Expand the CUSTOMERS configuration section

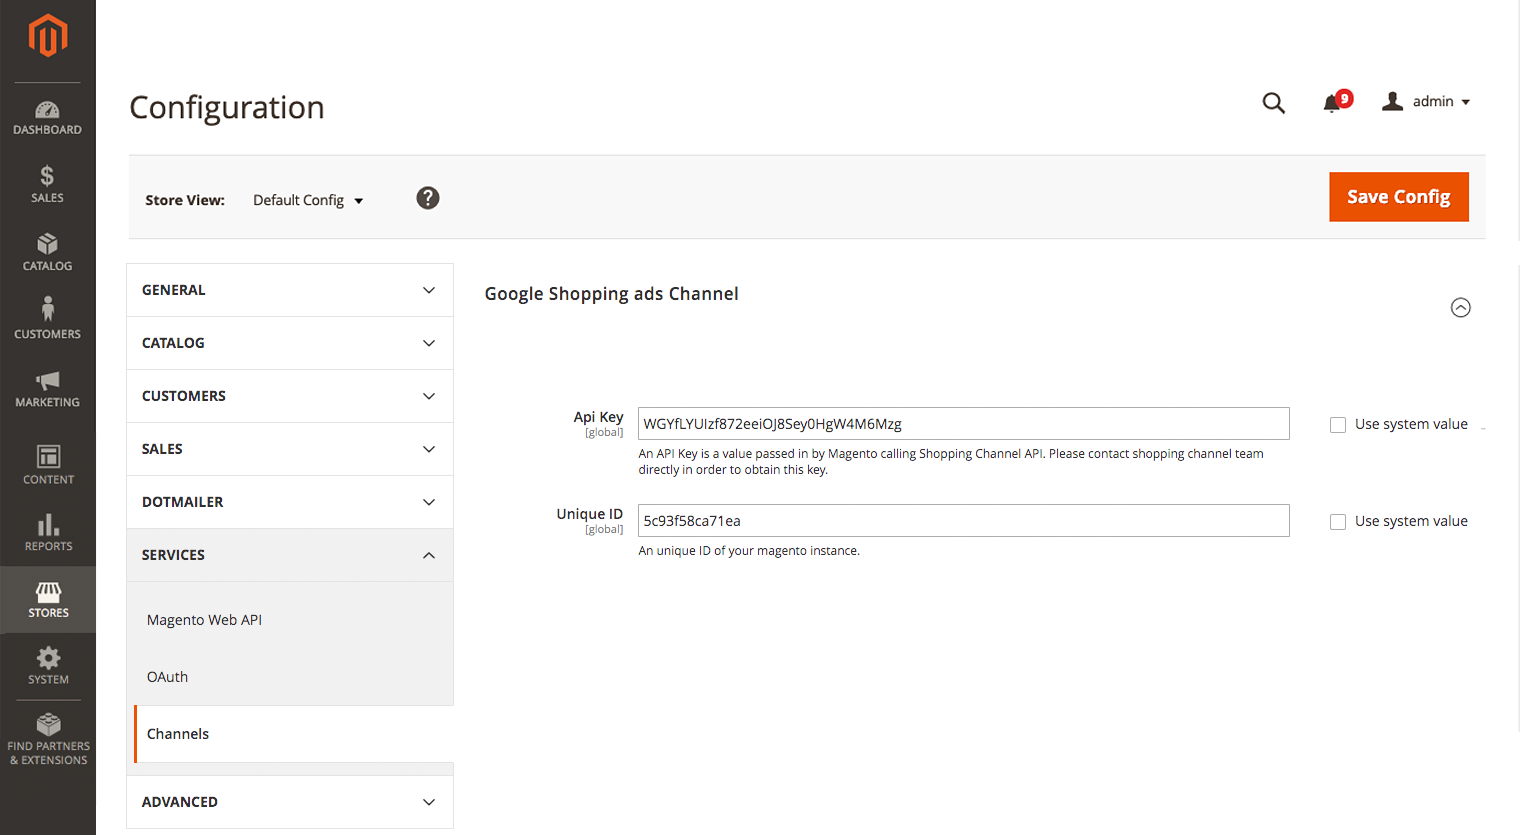pyautogui.click(x=290, y=396)
